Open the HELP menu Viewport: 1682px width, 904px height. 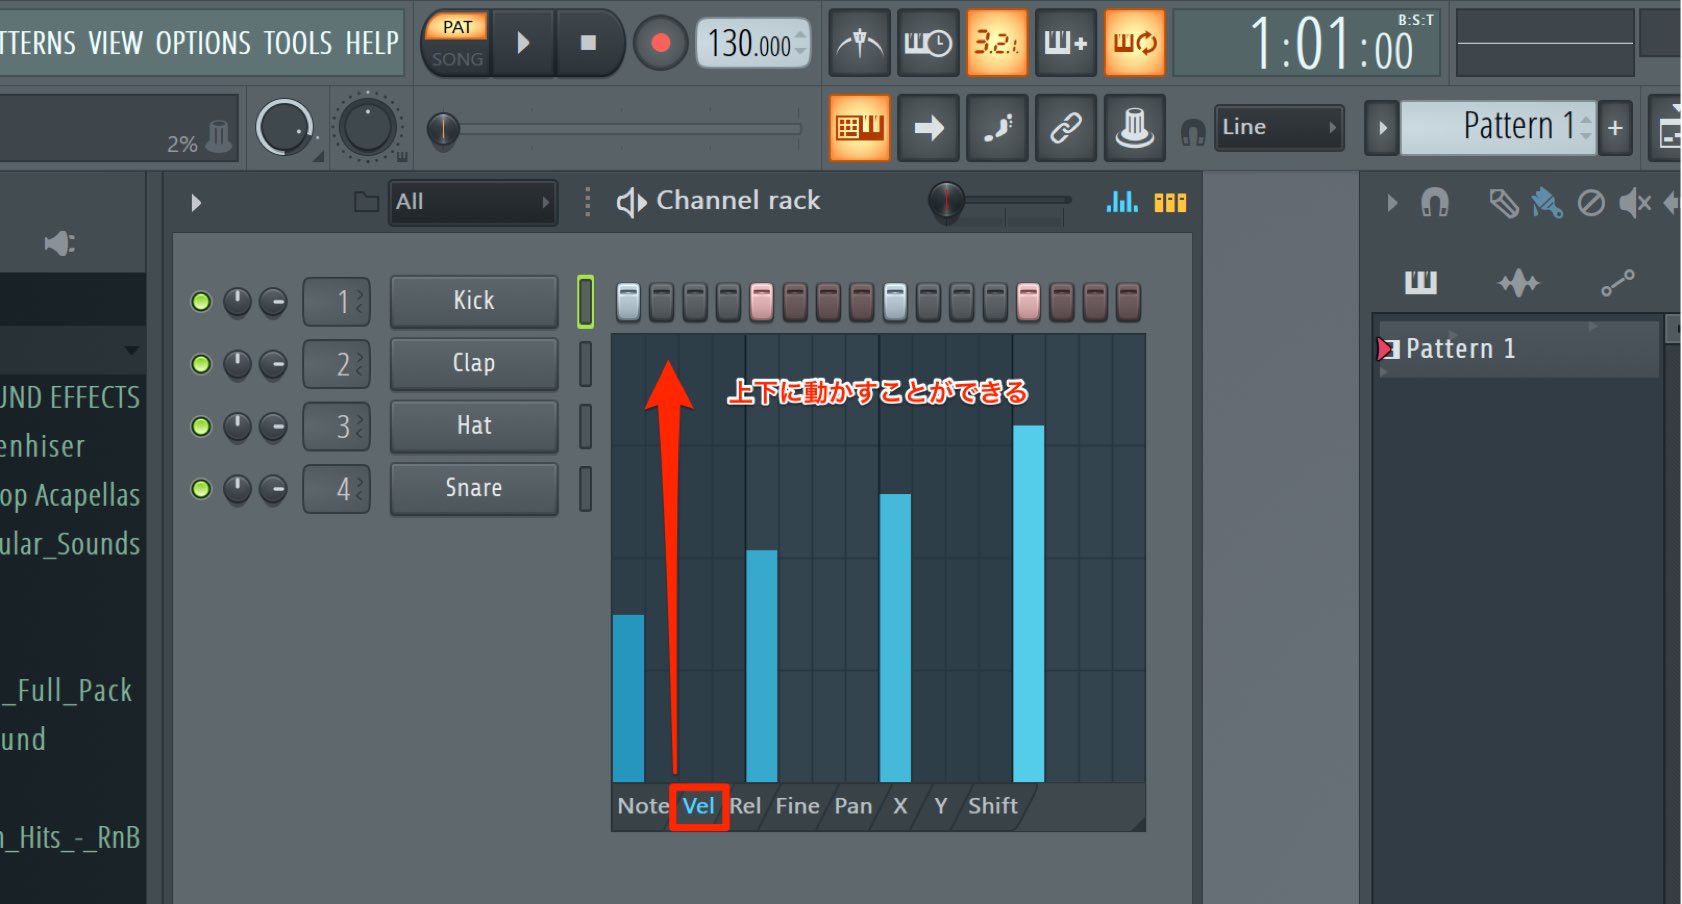point(372,43)
